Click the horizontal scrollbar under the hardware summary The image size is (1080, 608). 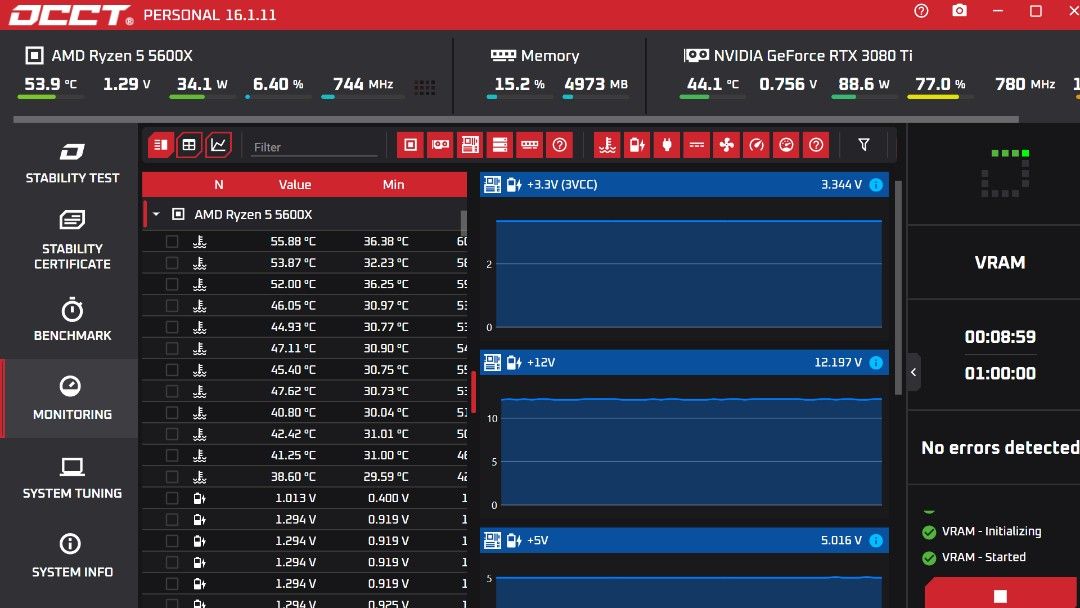pos(515,119)
